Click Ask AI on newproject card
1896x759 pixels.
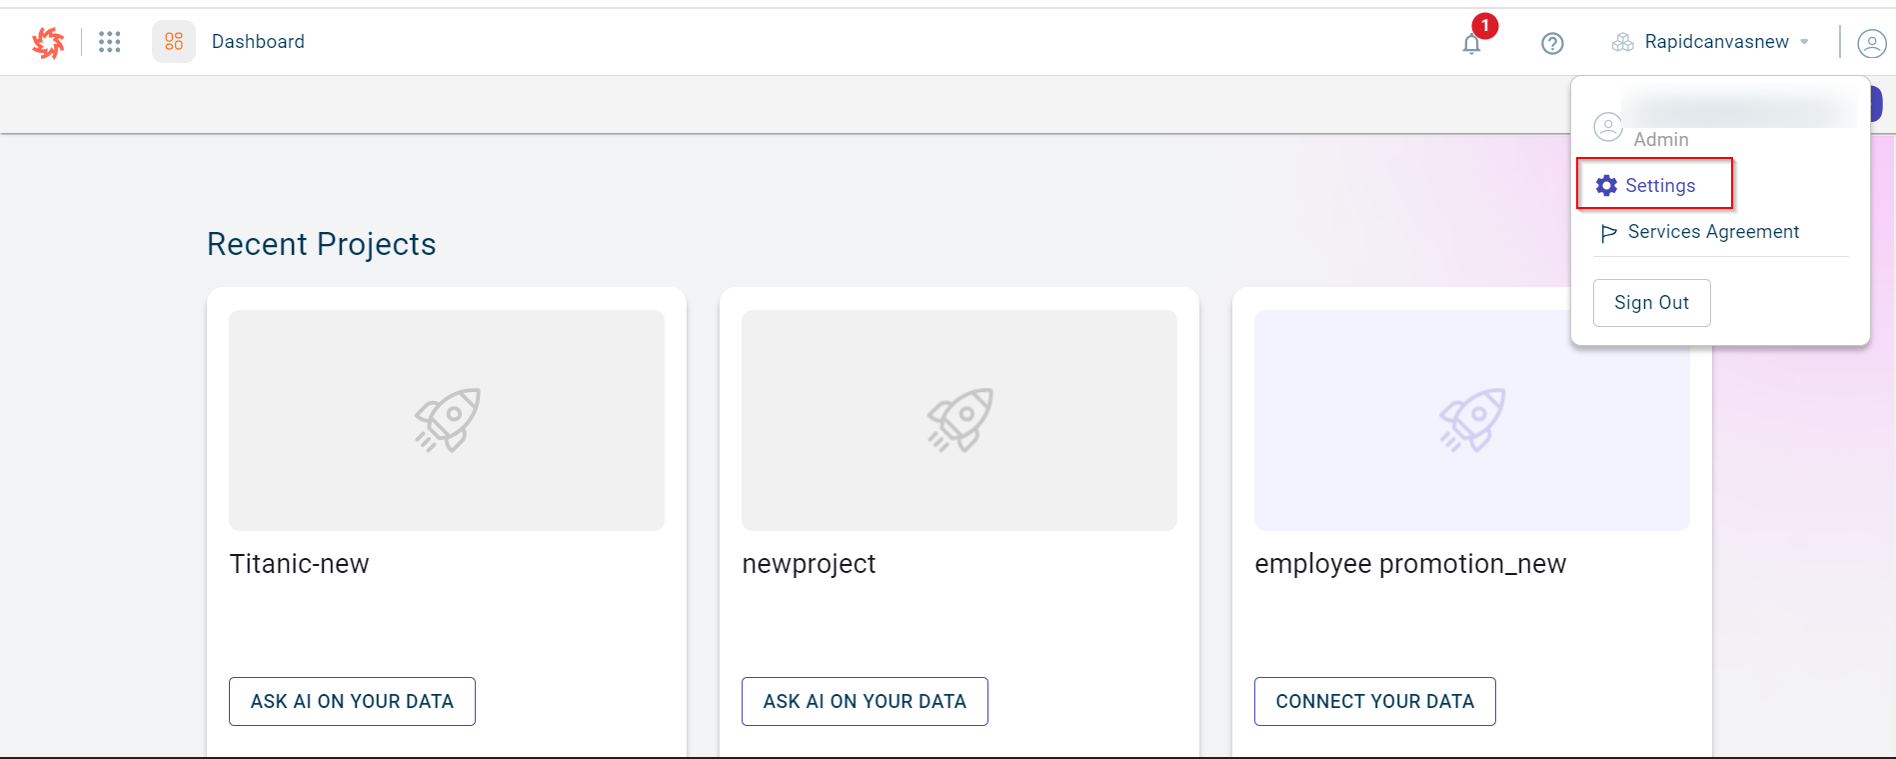864,701
